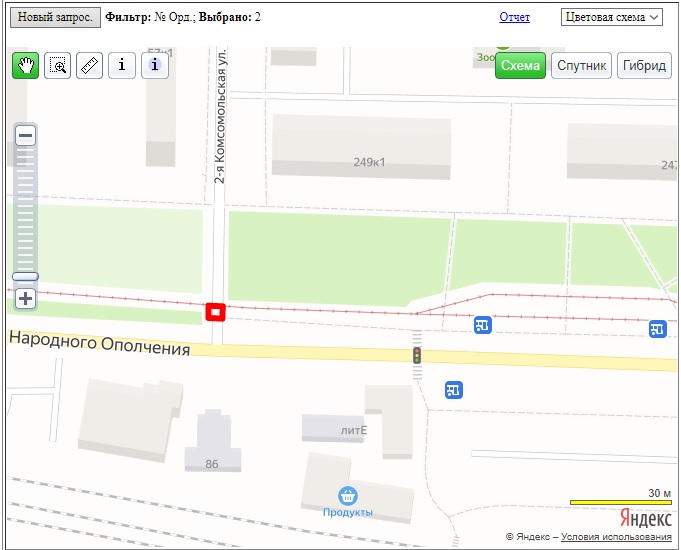This screenshot has width=681, height=550.
Task: Click the bus stop icon south of the road
Action: 454,390
